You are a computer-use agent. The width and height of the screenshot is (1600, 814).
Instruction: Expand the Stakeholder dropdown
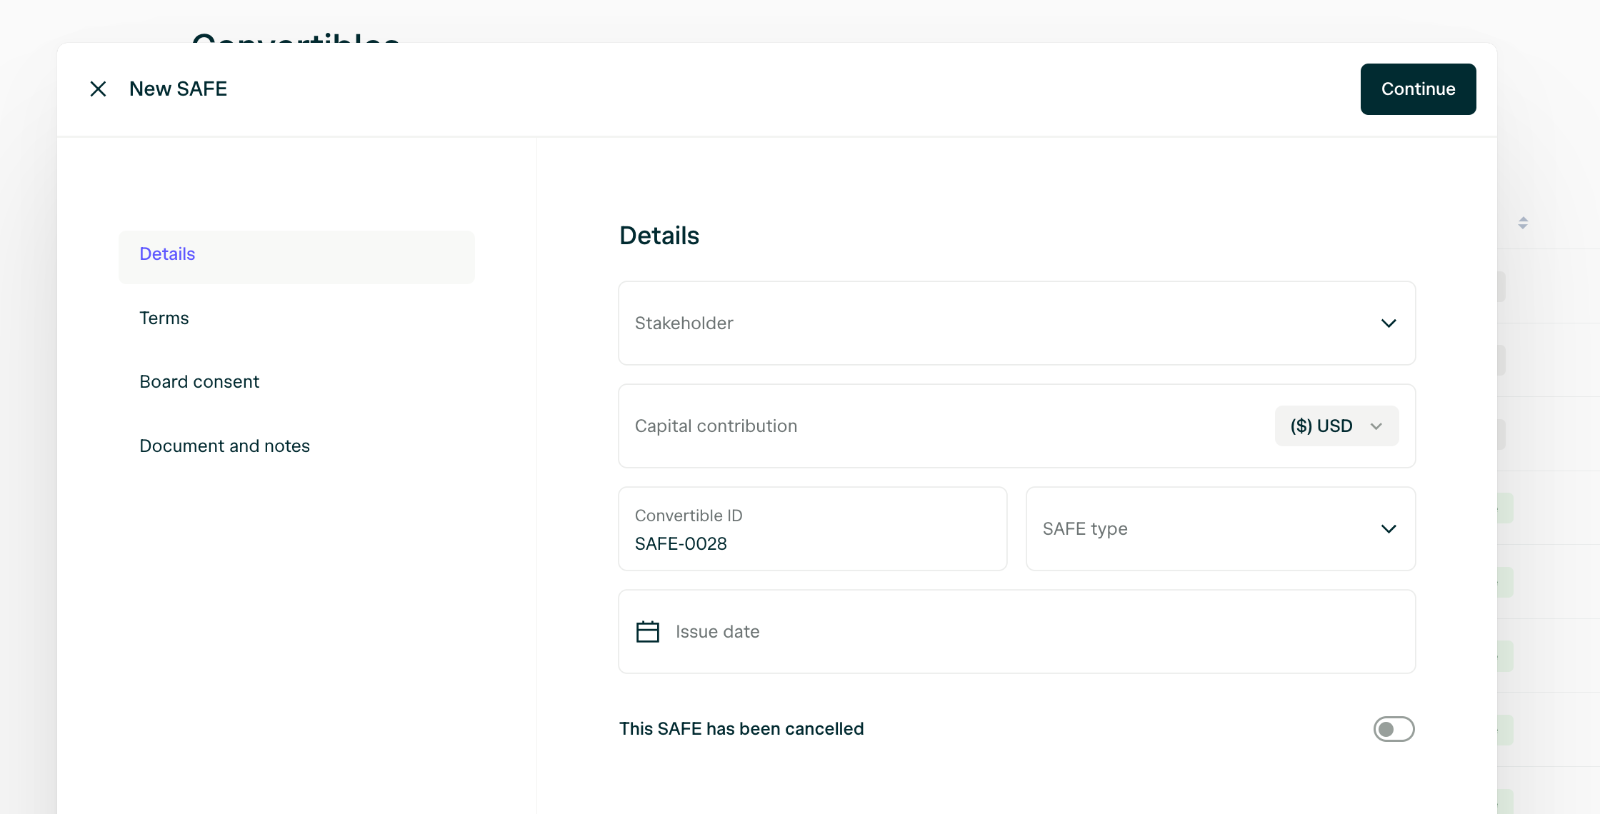pos(1017,323)
